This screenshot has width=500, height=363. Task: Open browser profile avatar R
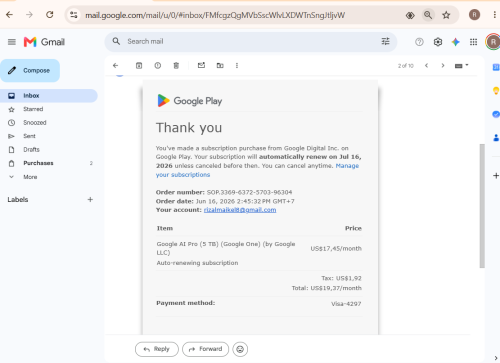pyautogui.click(x=474, y=15)
